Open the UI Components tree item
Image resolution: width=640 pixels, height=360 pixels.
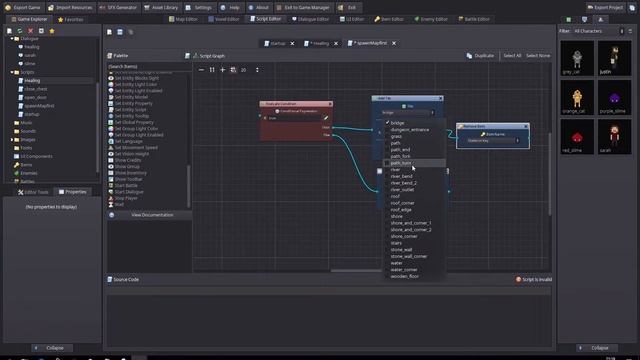coord(36,156)
